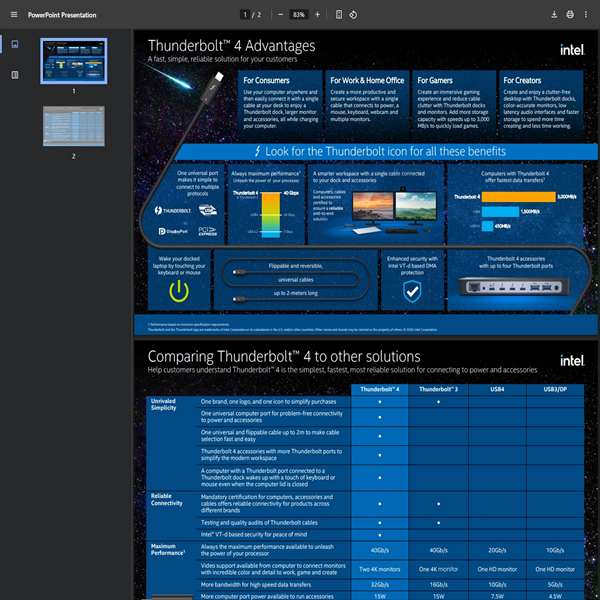Click the 'One 4K monitor' cell
Image resolution: width=600 pixels, height=600 pixels.
[439, 569]
